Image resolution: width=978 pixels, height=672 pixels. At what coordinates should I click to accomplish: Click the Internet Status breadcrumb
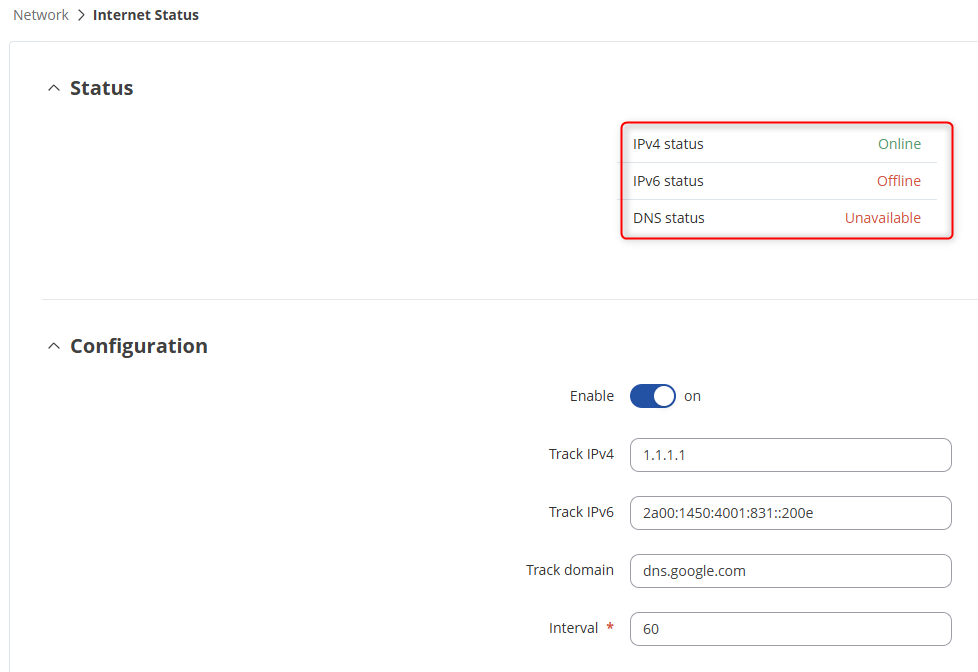pyautogui.click(x=146, y=15)
